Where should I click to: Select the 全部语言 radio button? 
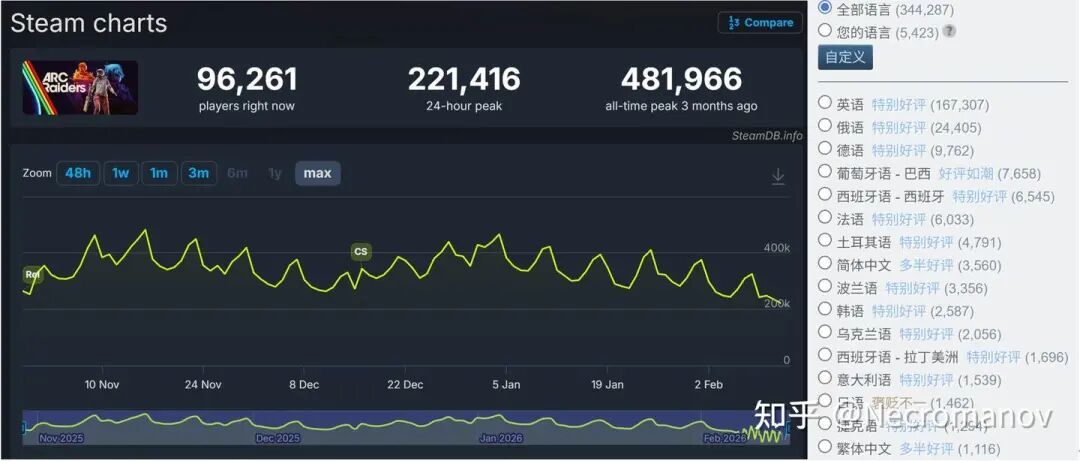[824, 8]
